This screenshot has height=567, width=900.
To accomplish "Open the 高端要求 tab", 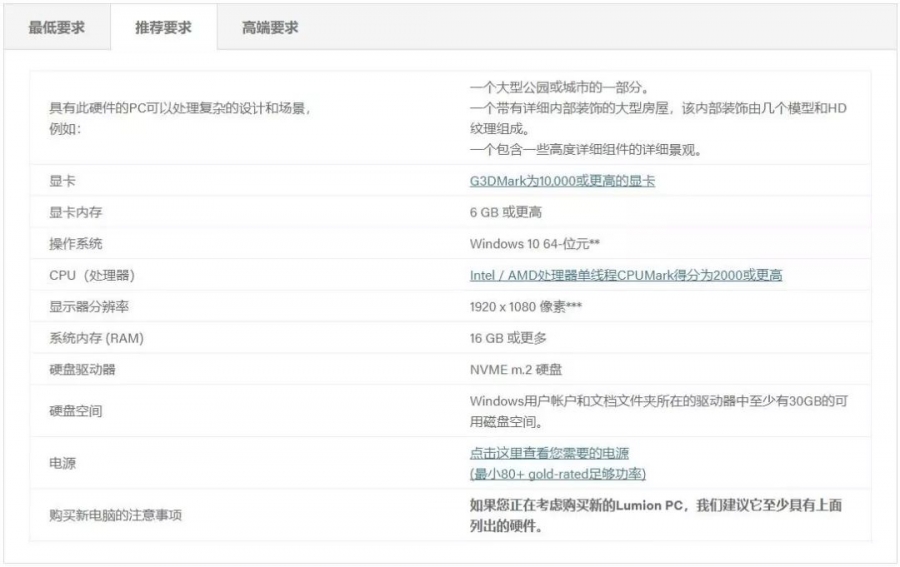I will [270, 28].
